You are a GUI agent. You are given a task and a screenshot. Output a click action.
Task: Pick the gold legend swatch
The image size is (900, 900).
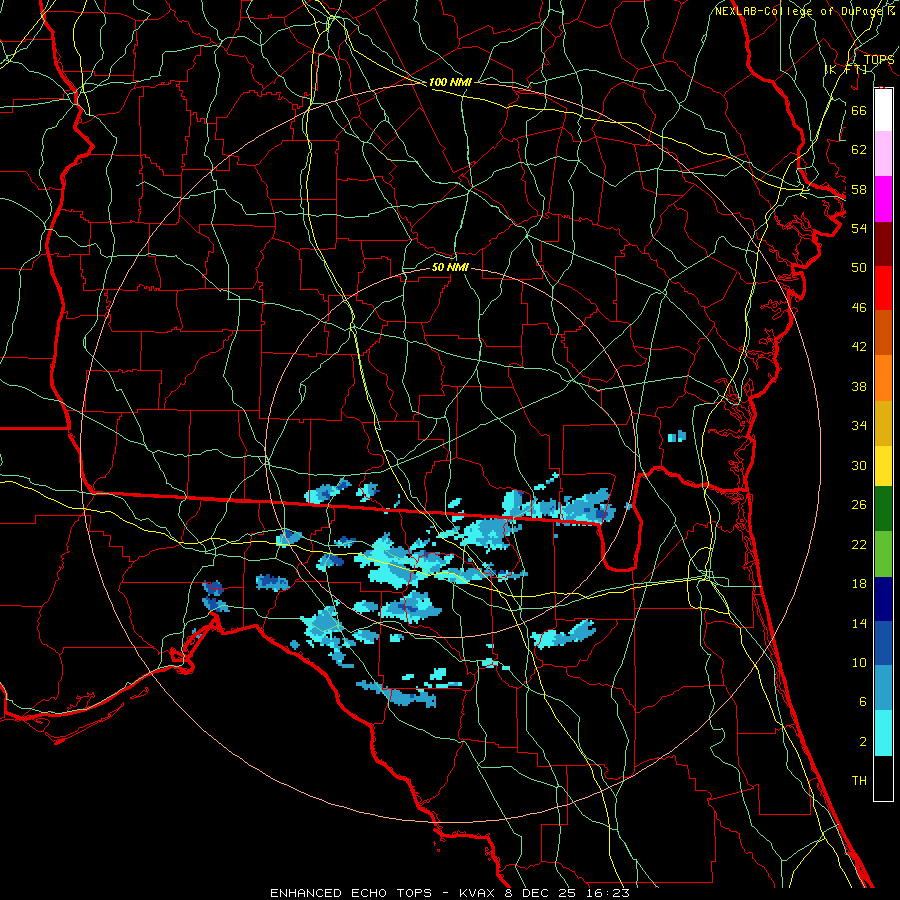883,423
